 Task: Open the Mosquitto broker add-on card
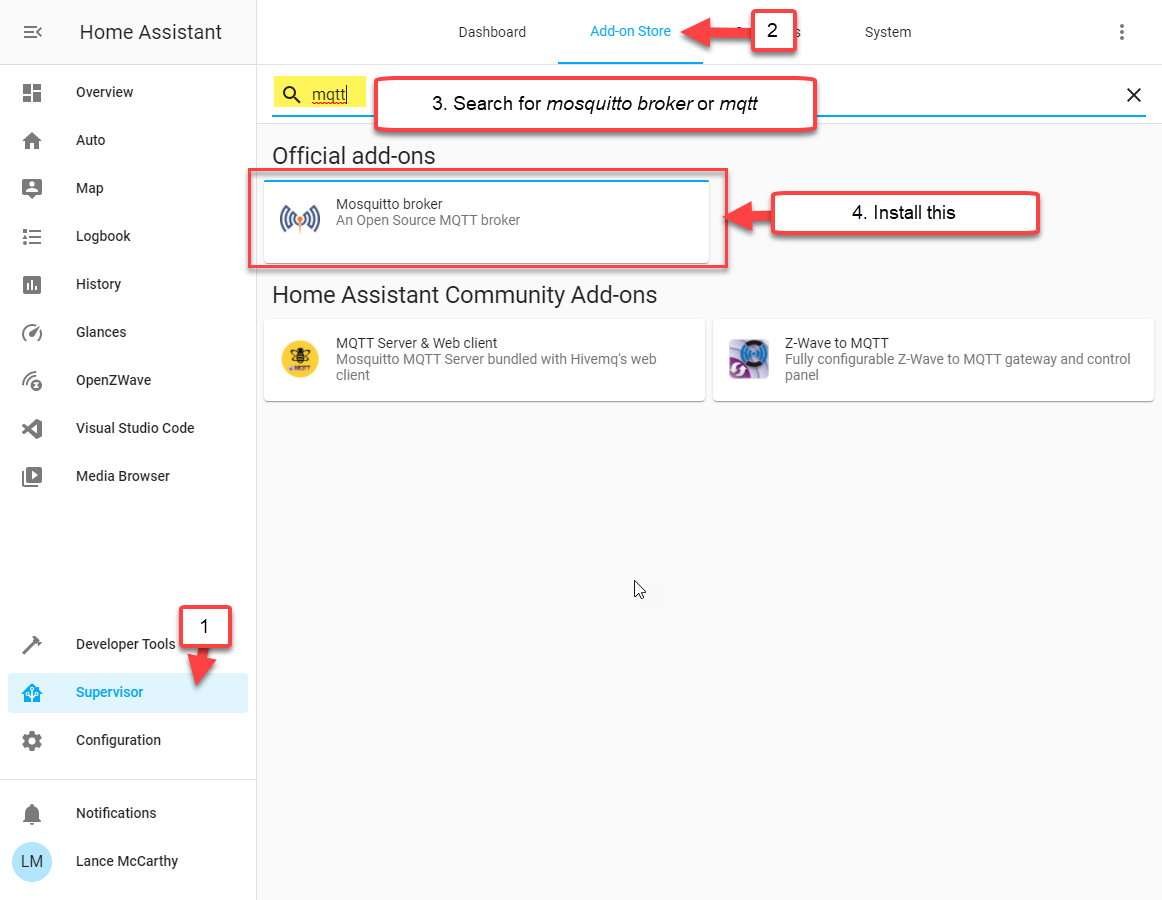click(x=486, y=220)
